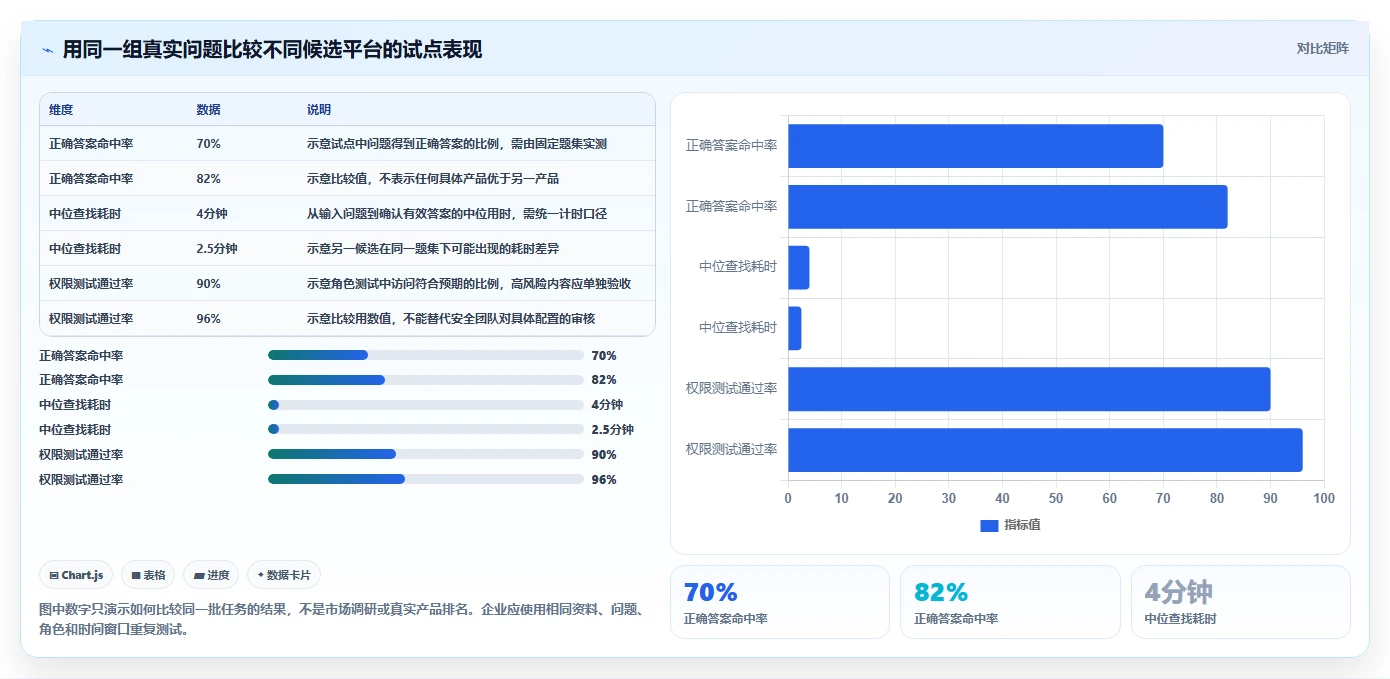The height and width of the screenshot is (679, 1390).
Task: Click the progress bar labeled 70%
Action: [426, 355]
